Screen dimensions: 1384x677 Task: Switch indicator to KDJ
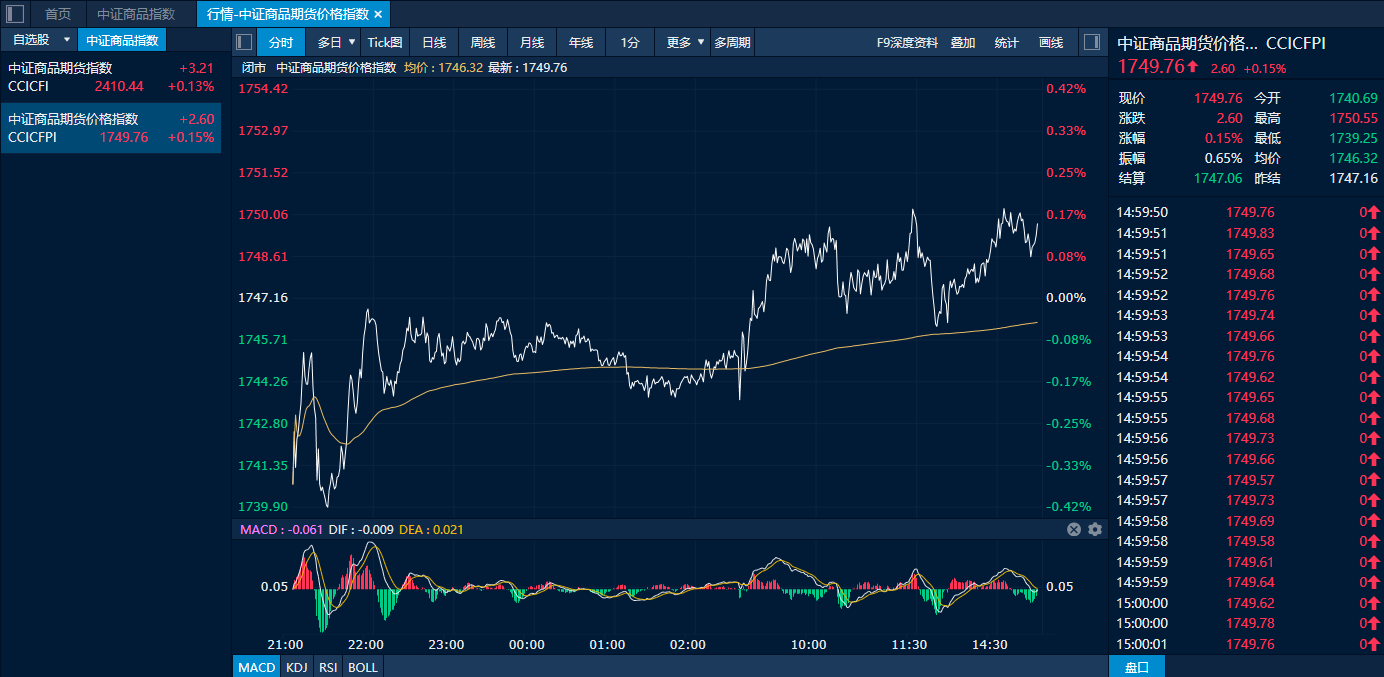pos(296,667)
